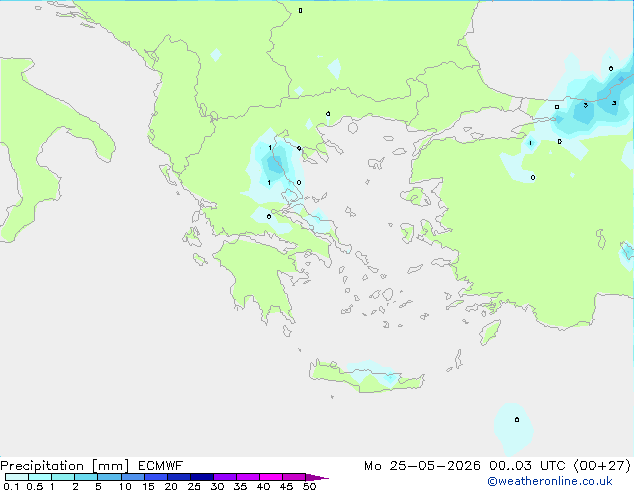
Task: Click the legend label '35'
Action: (240, 486)
